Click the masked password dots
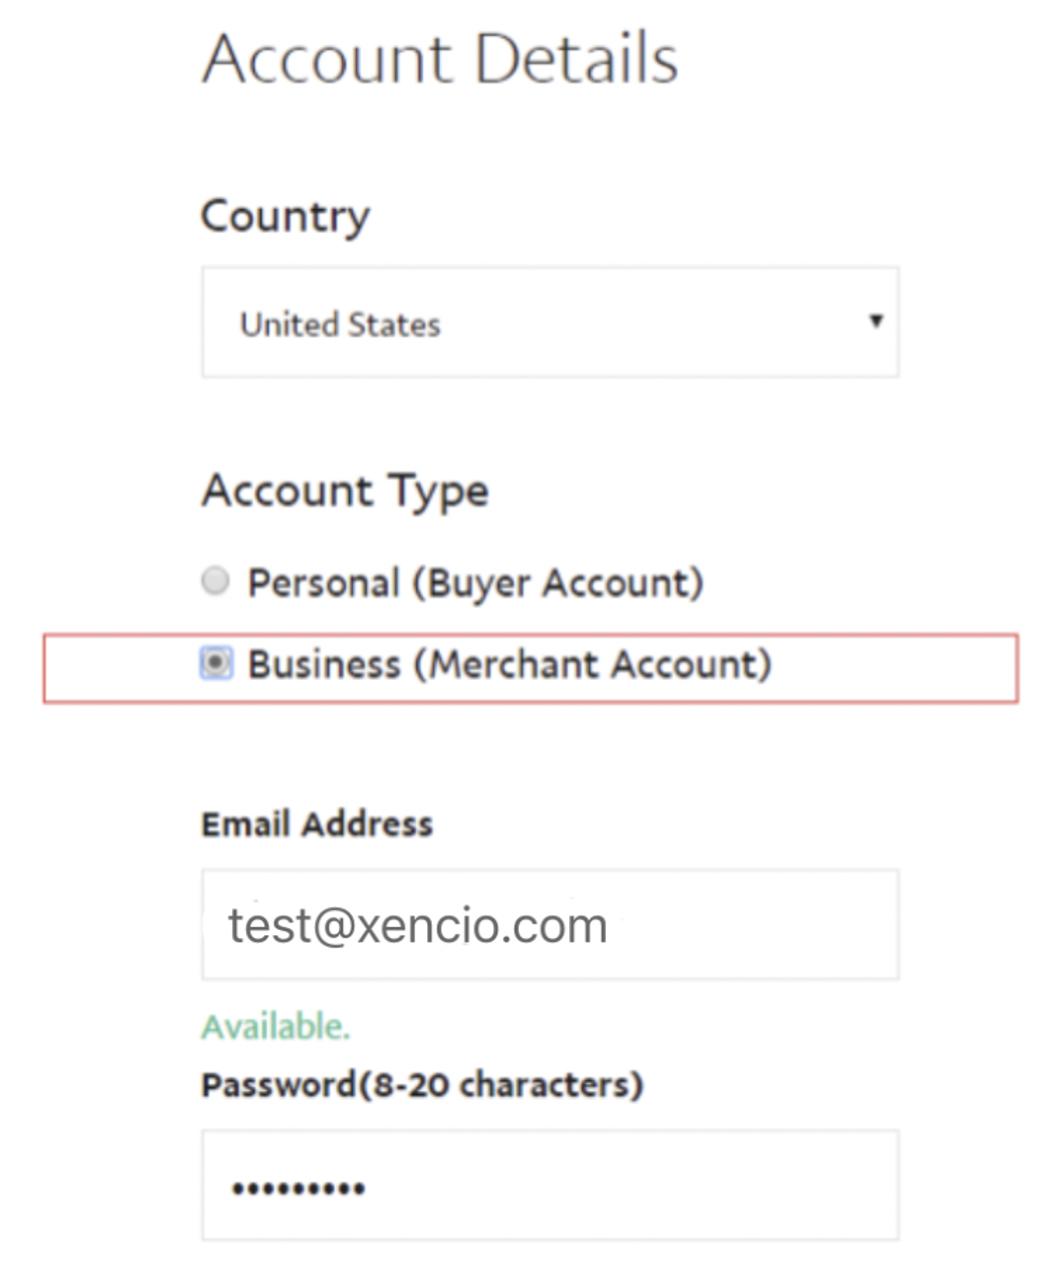 click(x=298, y=1188)
